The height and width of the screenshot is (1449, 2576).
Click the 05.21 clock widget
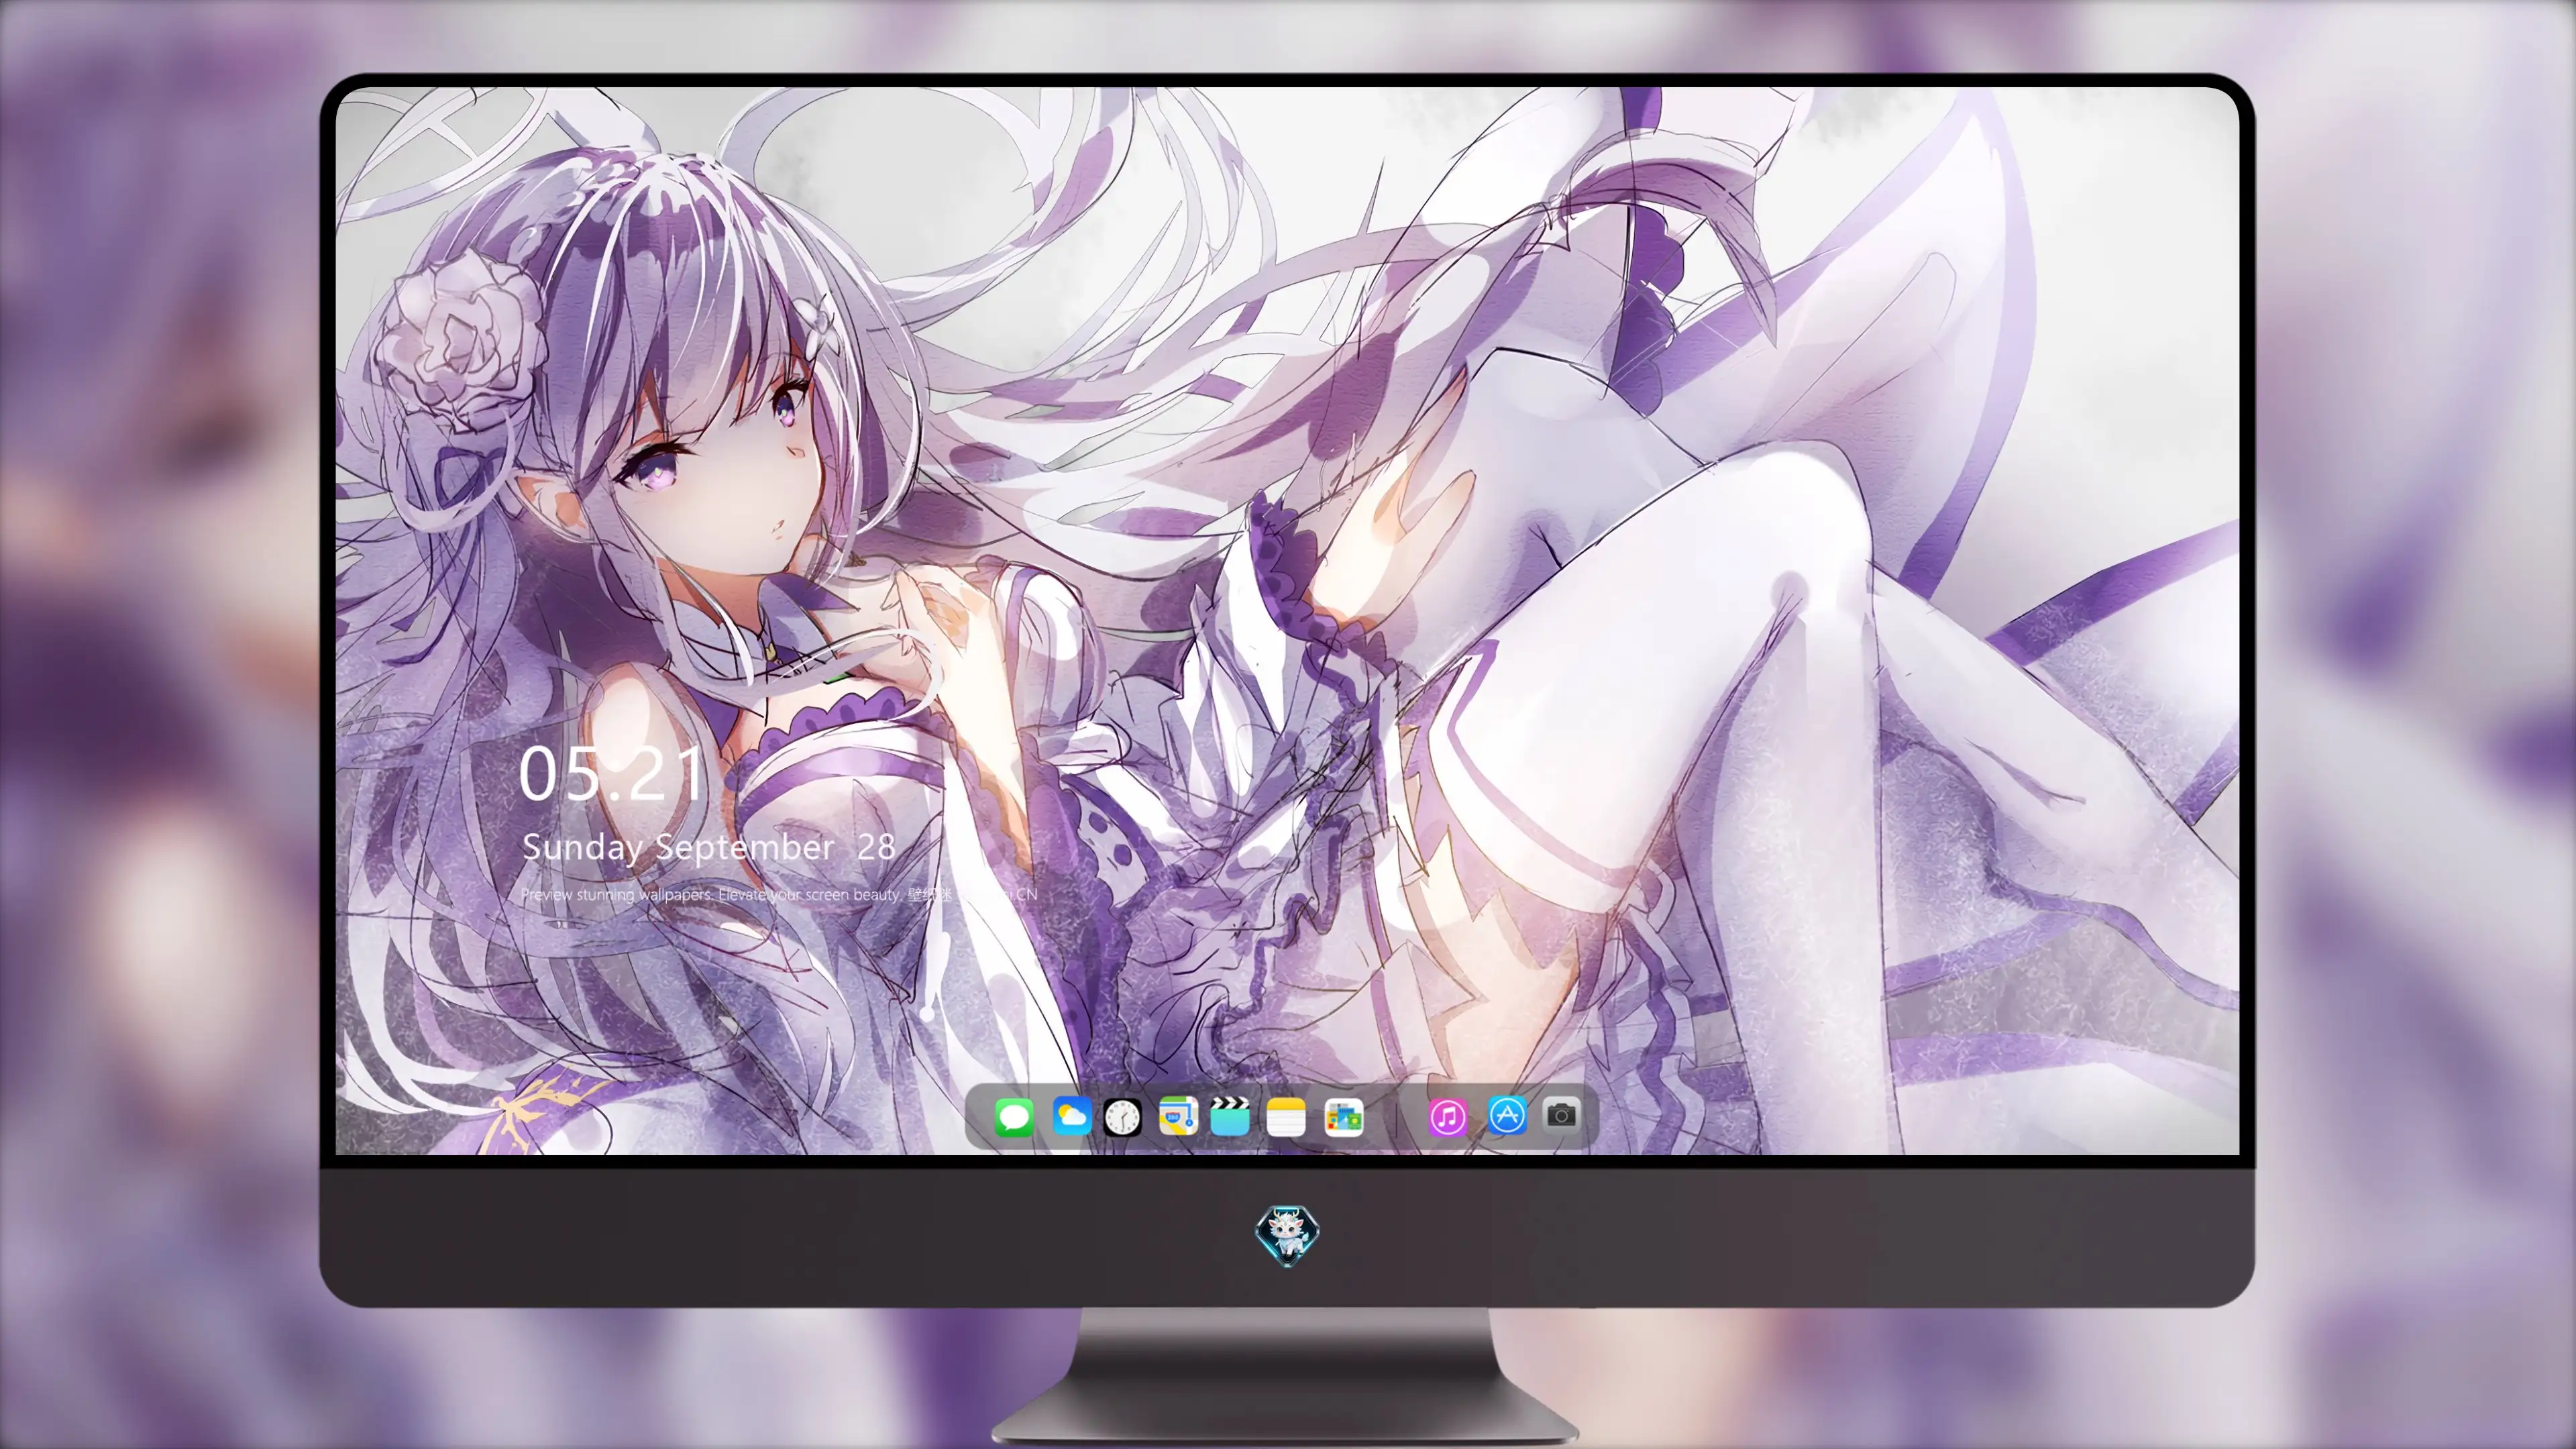coord(611,774)
